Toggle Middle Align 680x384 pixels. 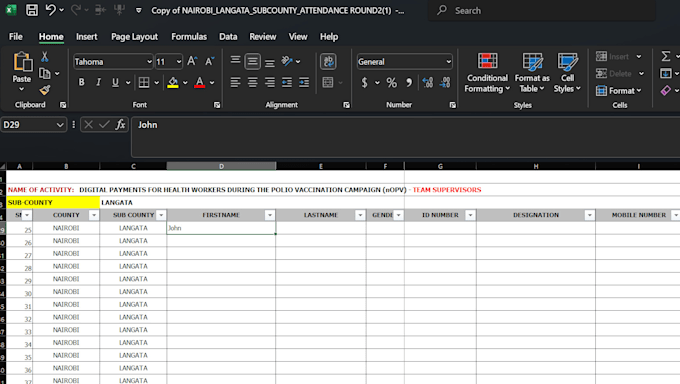coord(252,61)
